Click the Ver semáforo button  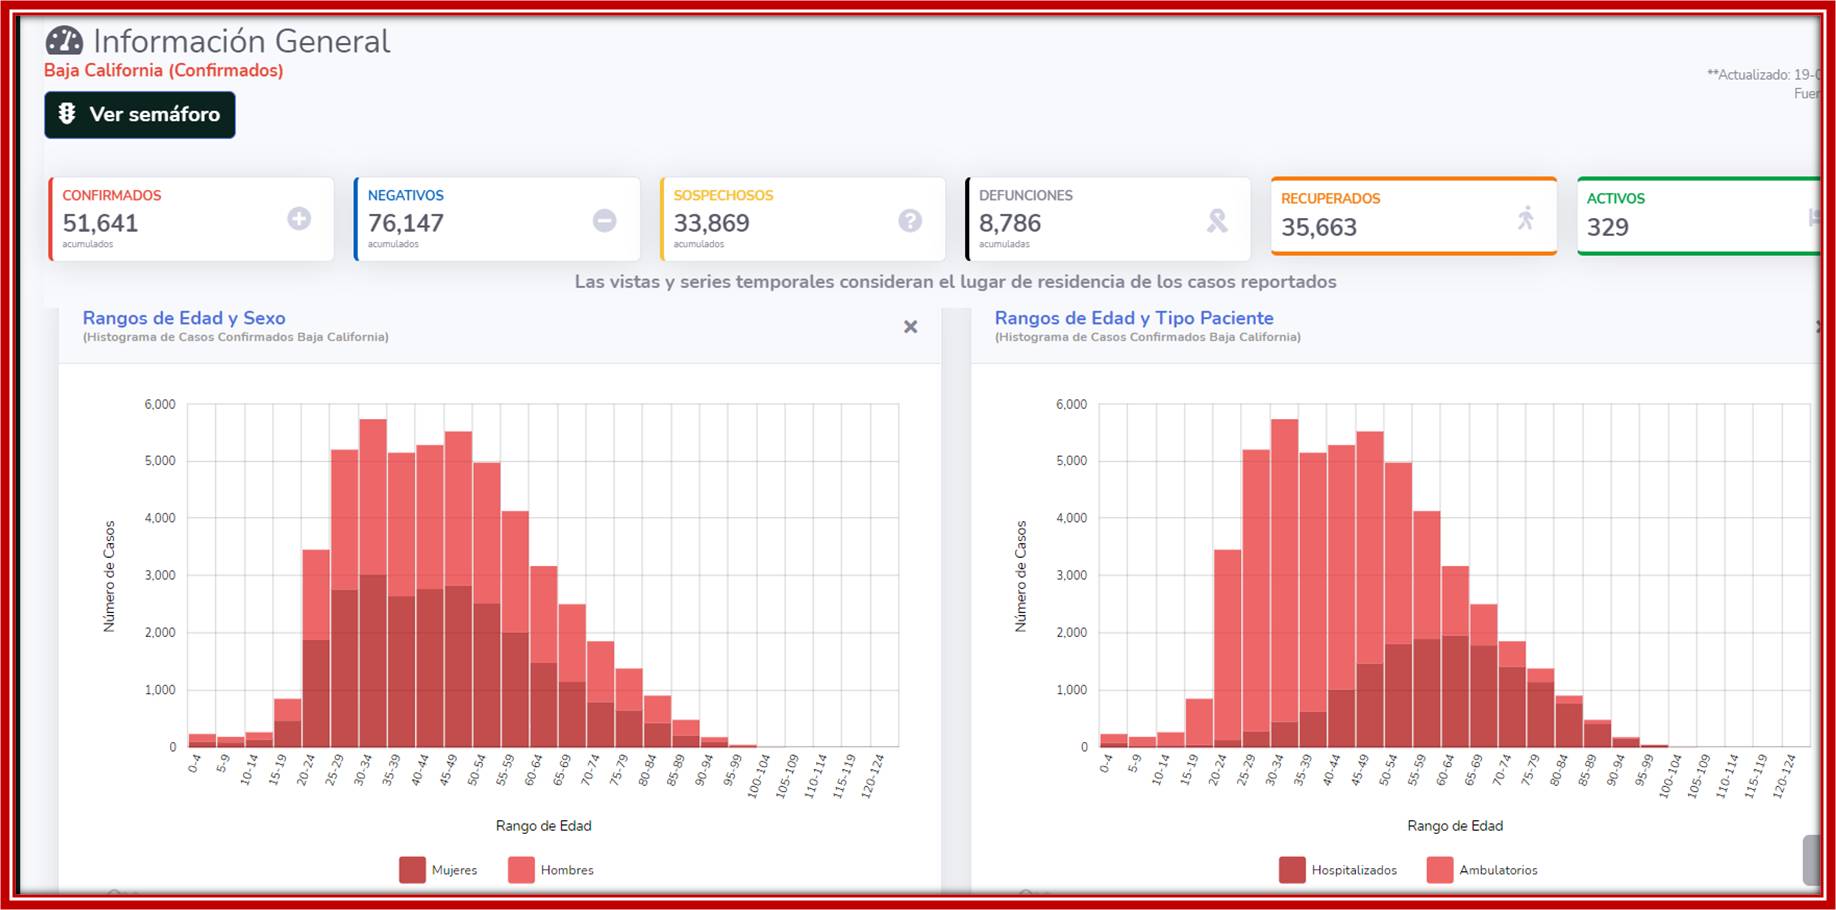pyautogui.click(x=140, y=115)
